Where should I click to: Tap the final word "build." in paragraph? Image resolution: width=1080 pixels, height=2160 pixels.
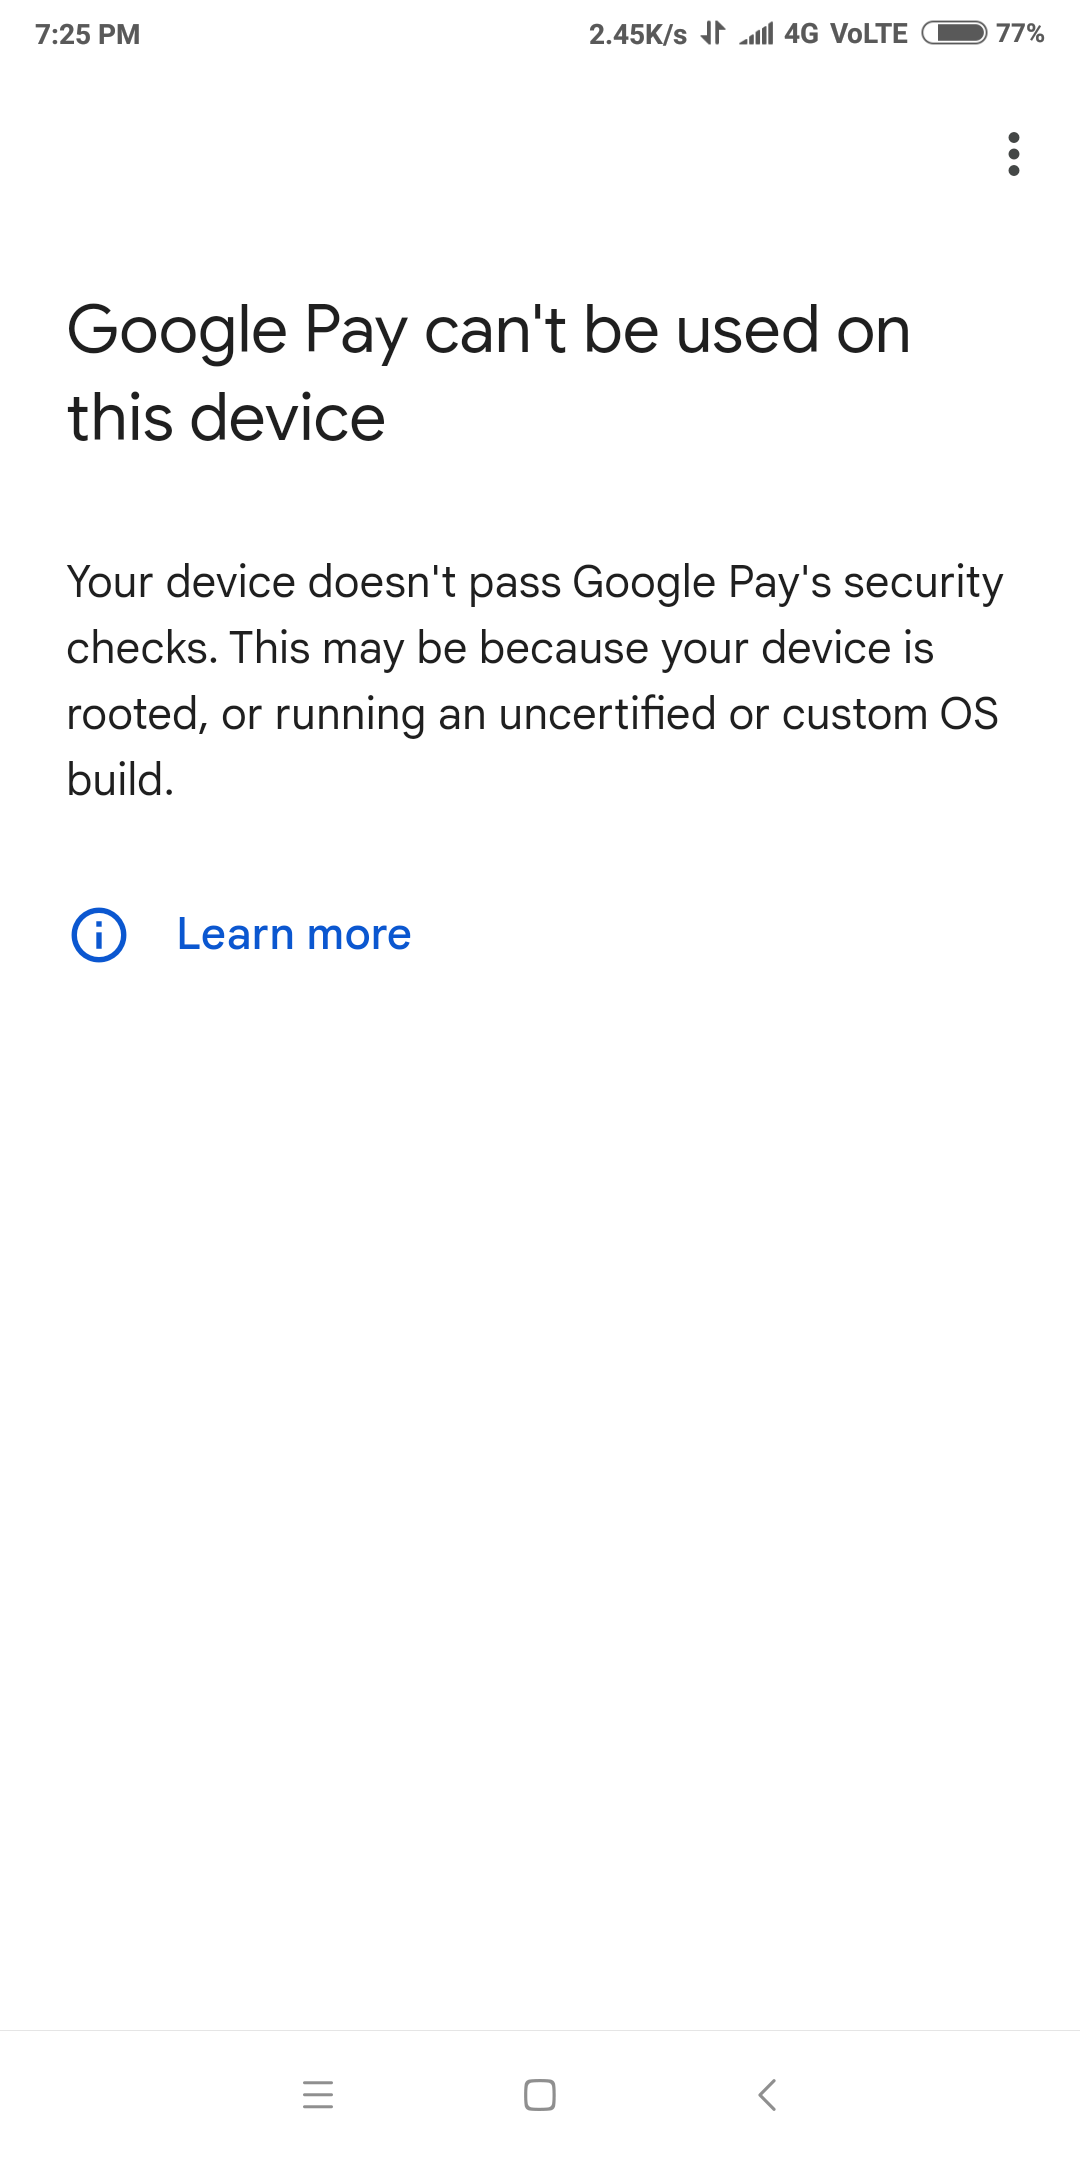coord(120,780)
